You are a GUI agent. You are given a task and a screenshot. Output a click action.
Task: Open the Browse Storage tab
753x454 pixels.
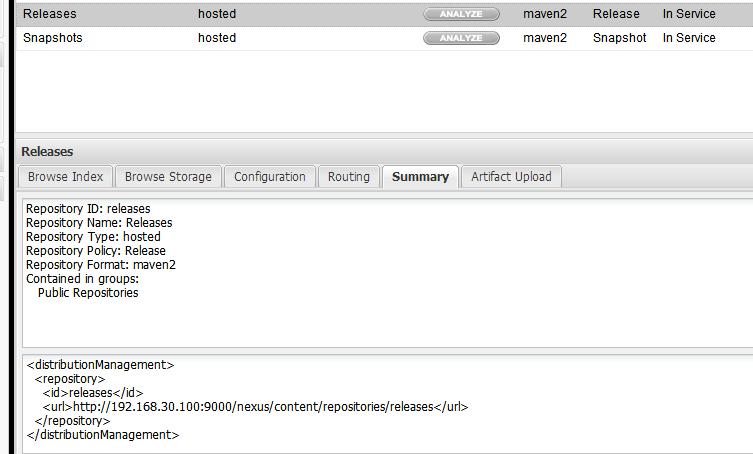coord(168,177)
